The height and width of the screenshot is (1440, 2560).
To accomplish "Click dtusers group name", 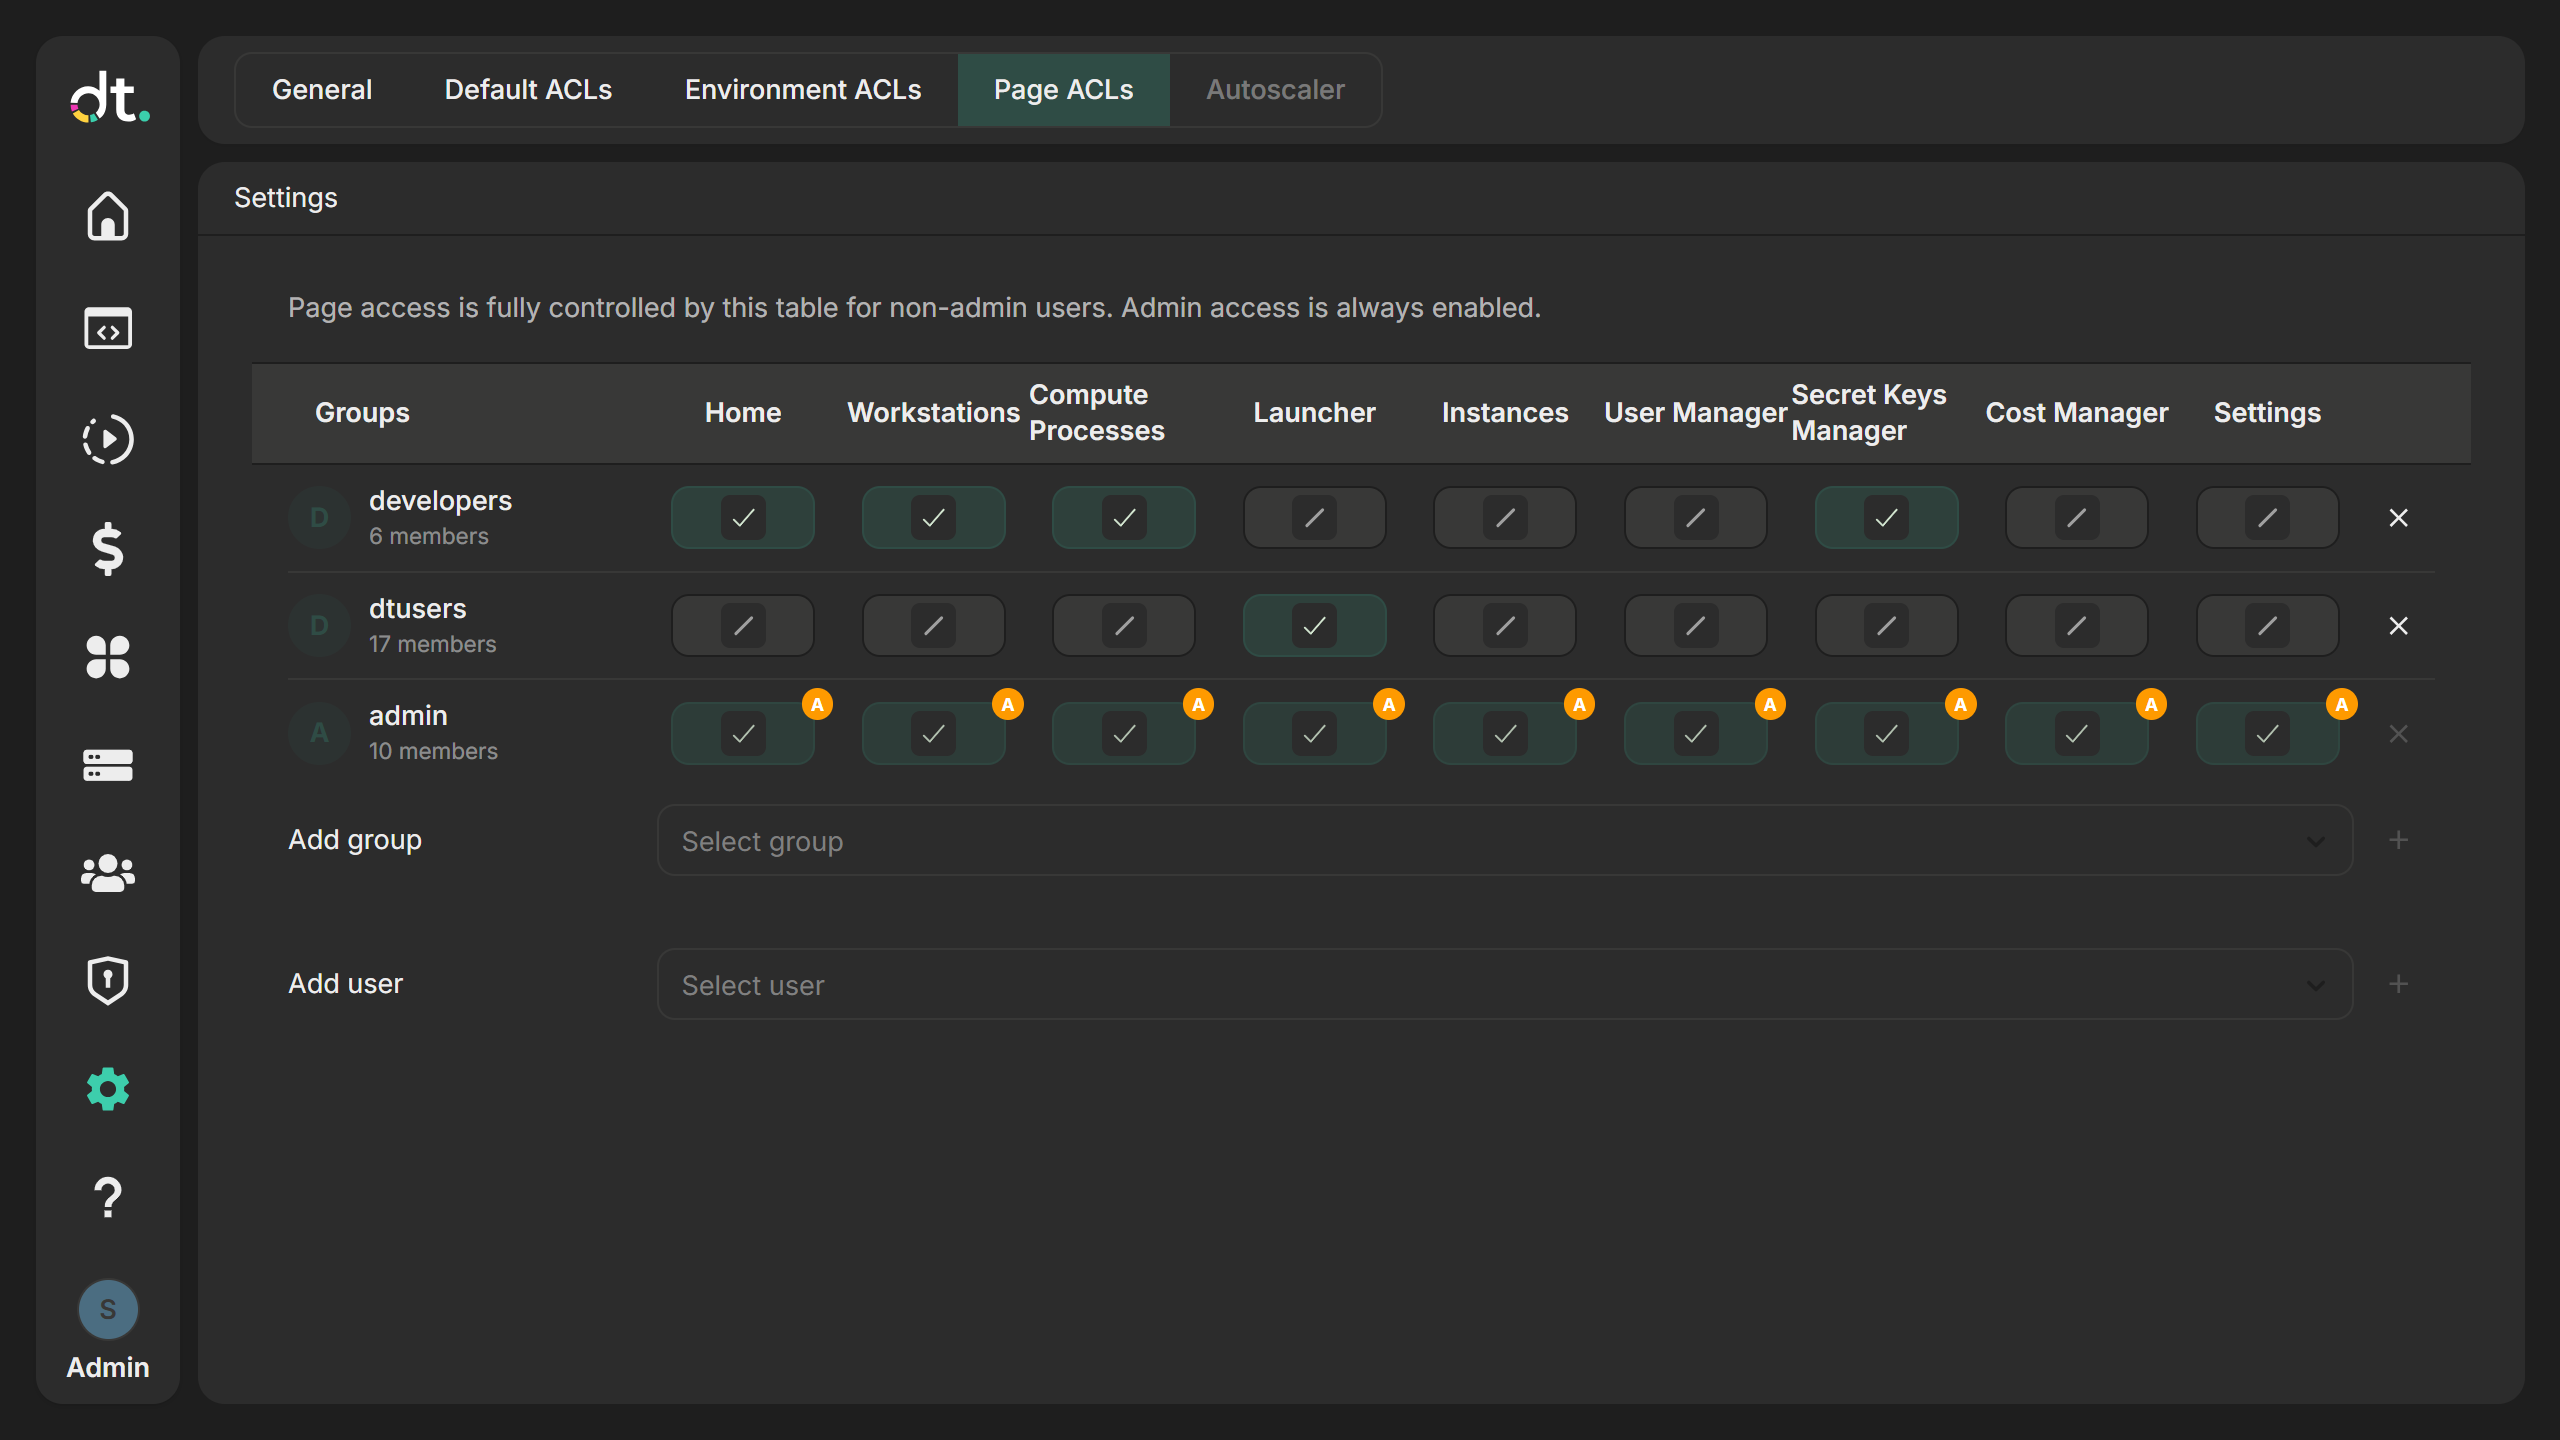I will tap(417, 609).
